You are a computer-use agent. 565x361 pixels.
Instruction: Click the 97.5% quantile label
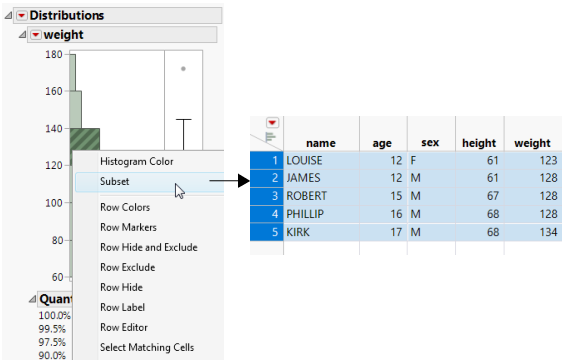[x=52, y=342]
